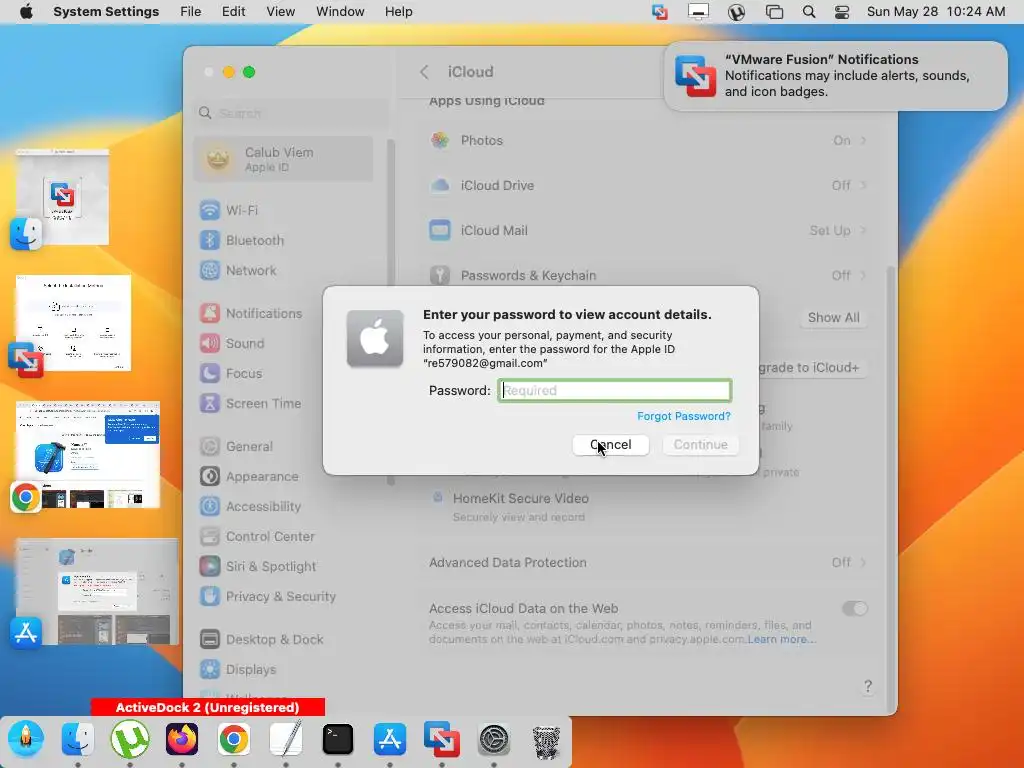Expand iCloud Mail Set Up chevron
The height and width of the screenshot is (768, 1024).
click(863, 231)
